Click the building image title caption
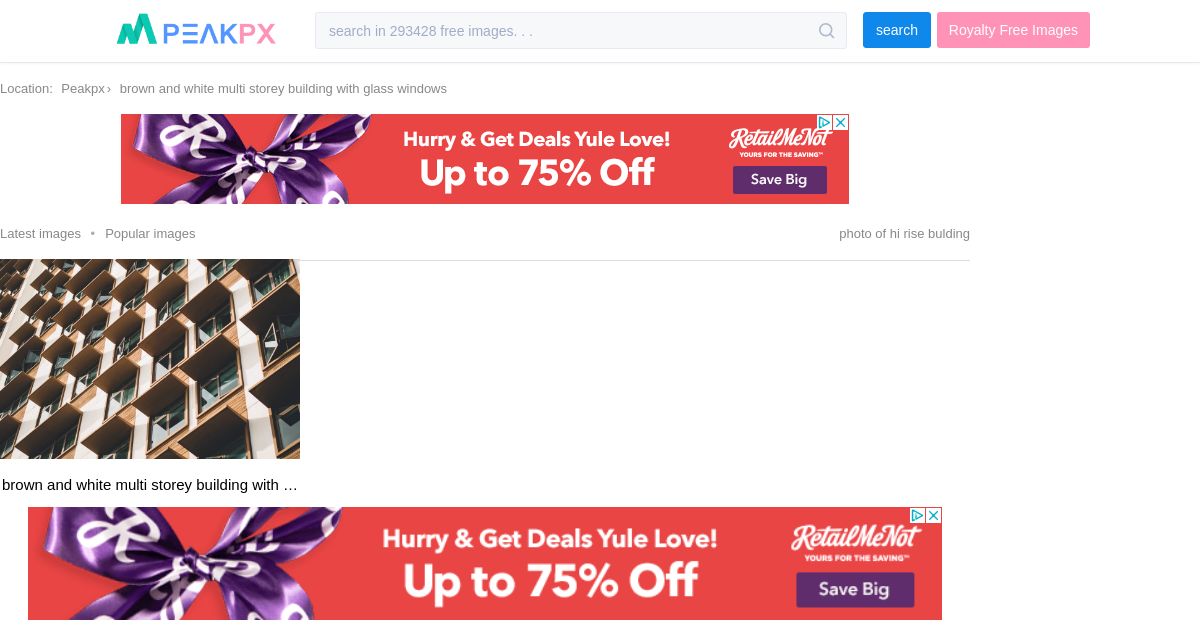 tap(150, 484)
